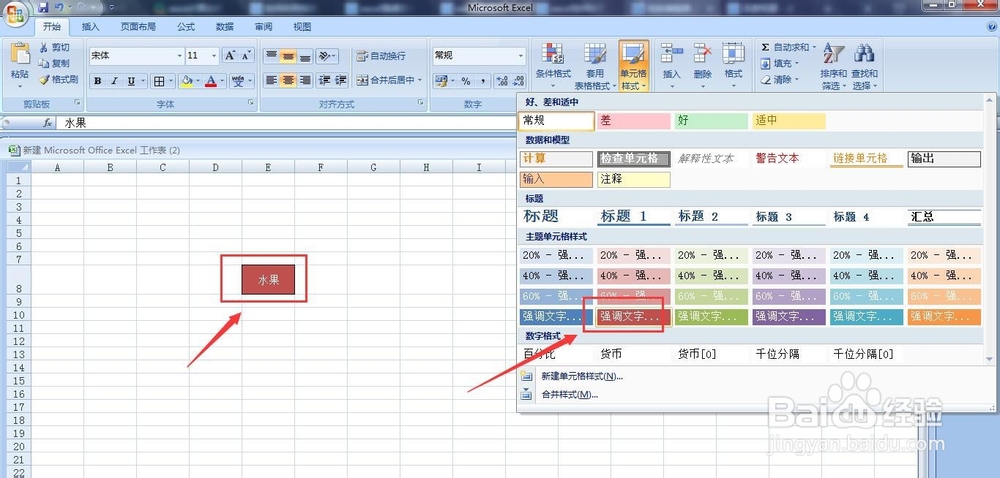Image resolution: width=1000 pixels, height=478 pixels.
Task: Collapse the 单元格样式 cell styles gallery
Action: pos(633,67)
